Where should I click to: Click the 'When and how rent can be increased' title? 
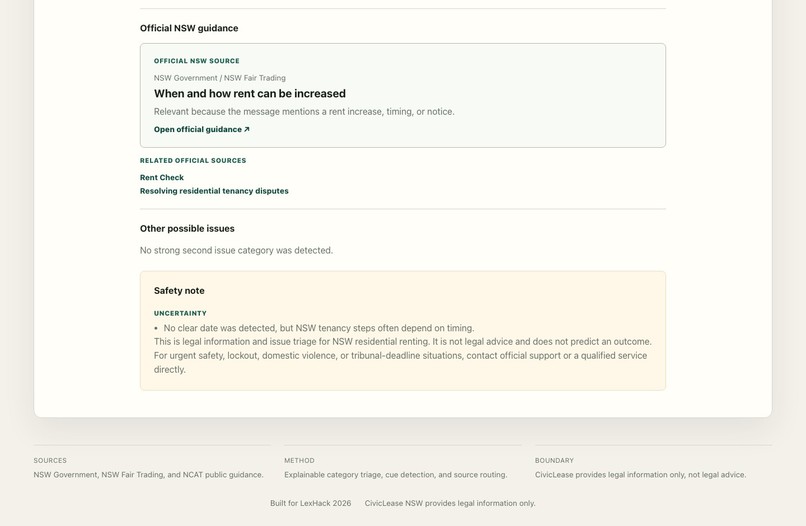click(x=250, y=94)
